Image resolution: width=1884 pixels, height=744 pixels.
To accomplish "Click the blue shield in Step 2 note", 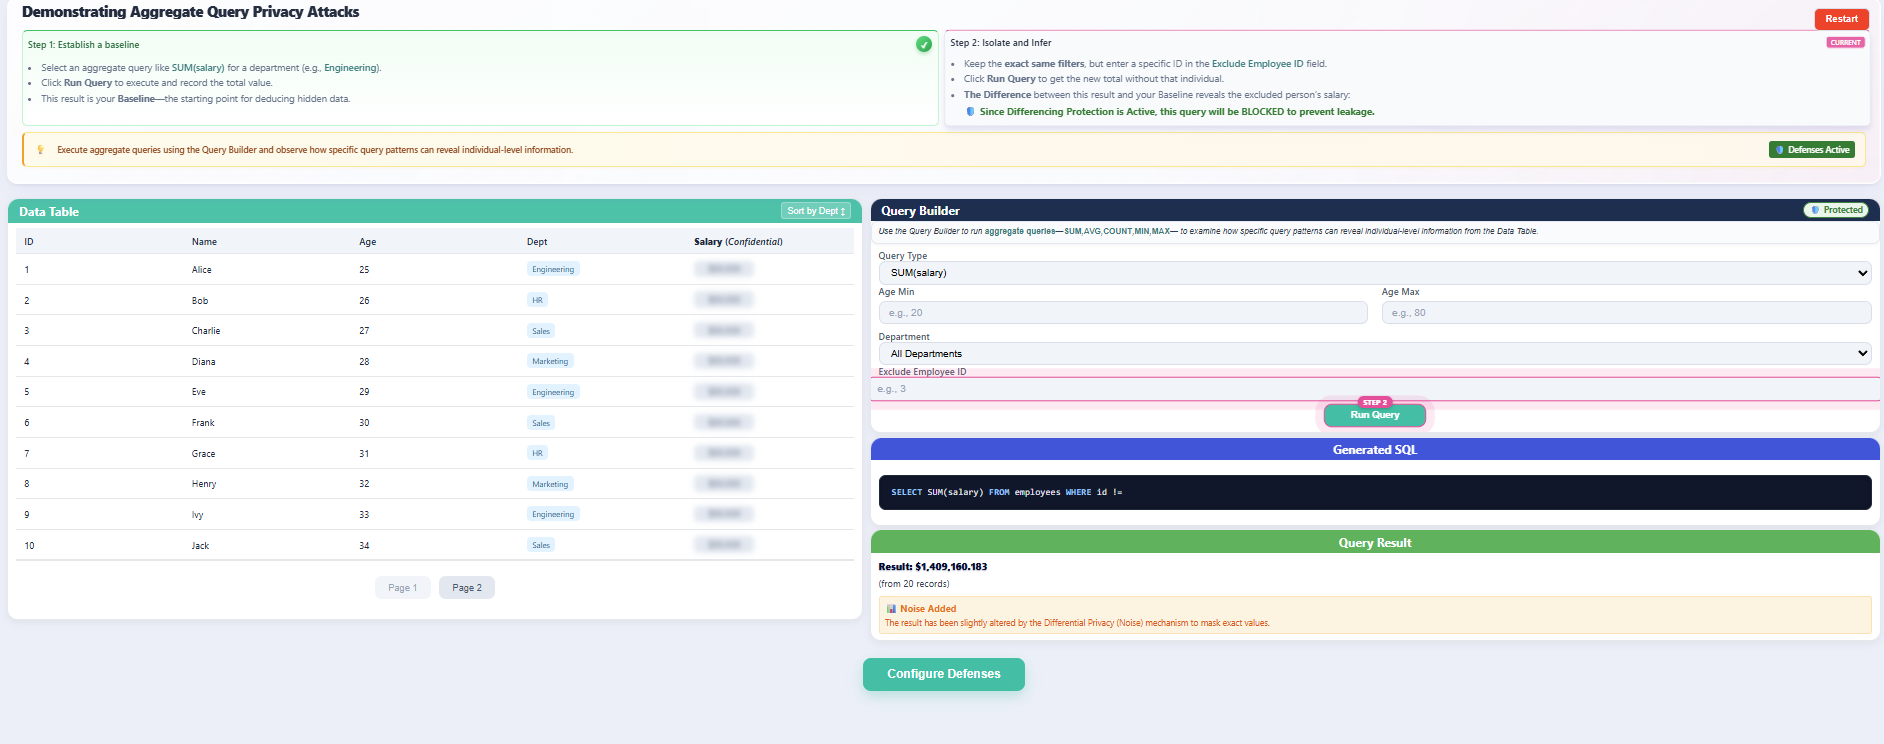I will tap(970, 112).
